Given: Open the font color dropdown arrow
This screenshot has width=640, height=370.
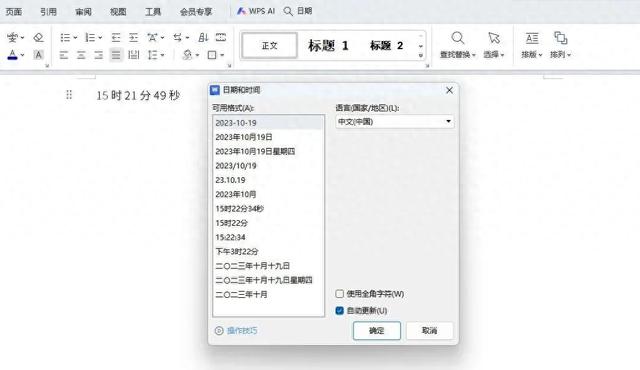Looking at the screenshot, I should pos(22,55).
